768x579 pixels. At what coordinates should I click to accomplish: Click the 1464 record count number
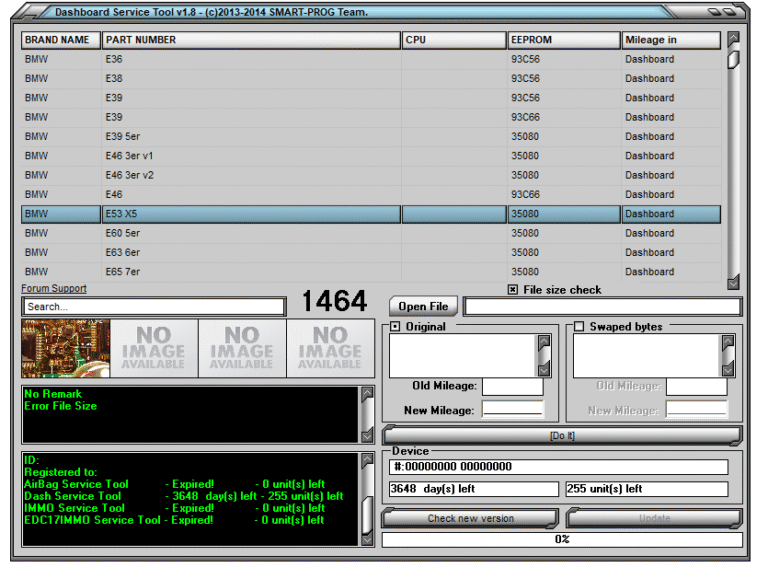[335, 301]
